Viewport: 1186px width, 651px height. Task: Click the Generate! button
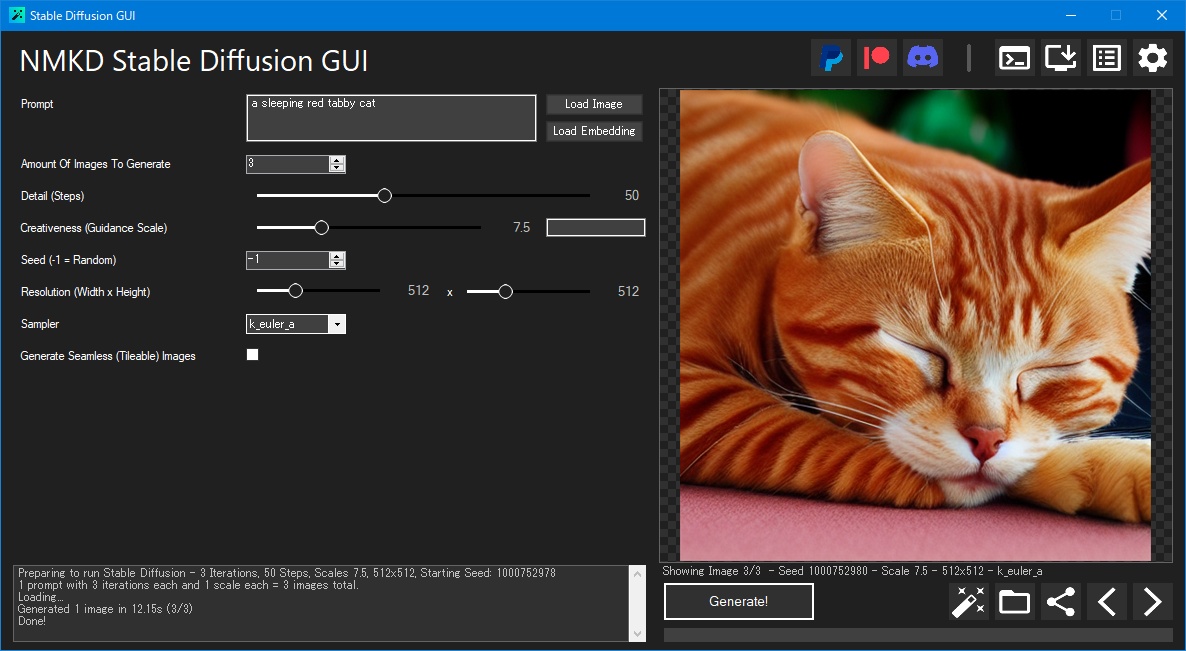[x=738, y=601]
